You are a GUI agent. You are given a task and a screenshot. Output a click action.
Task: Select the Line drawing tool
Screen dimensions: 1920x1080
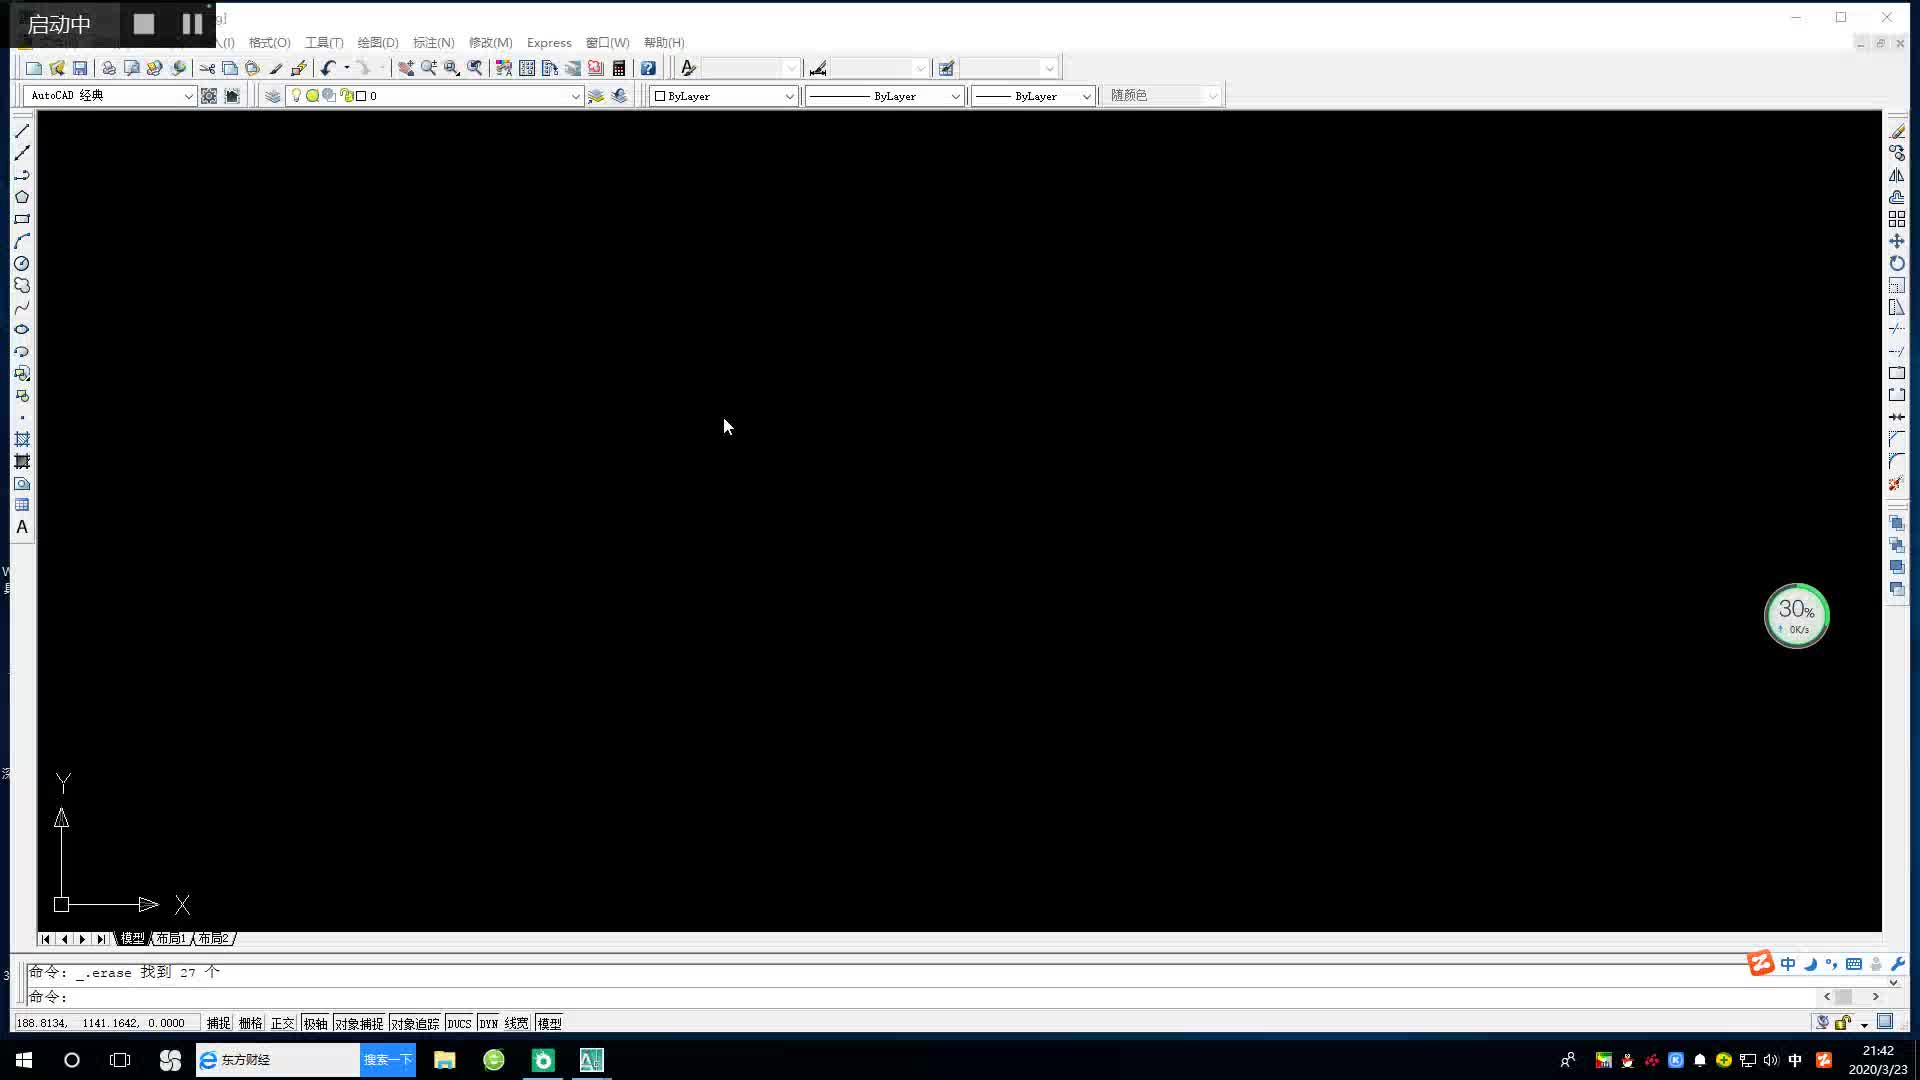point(22,131)
